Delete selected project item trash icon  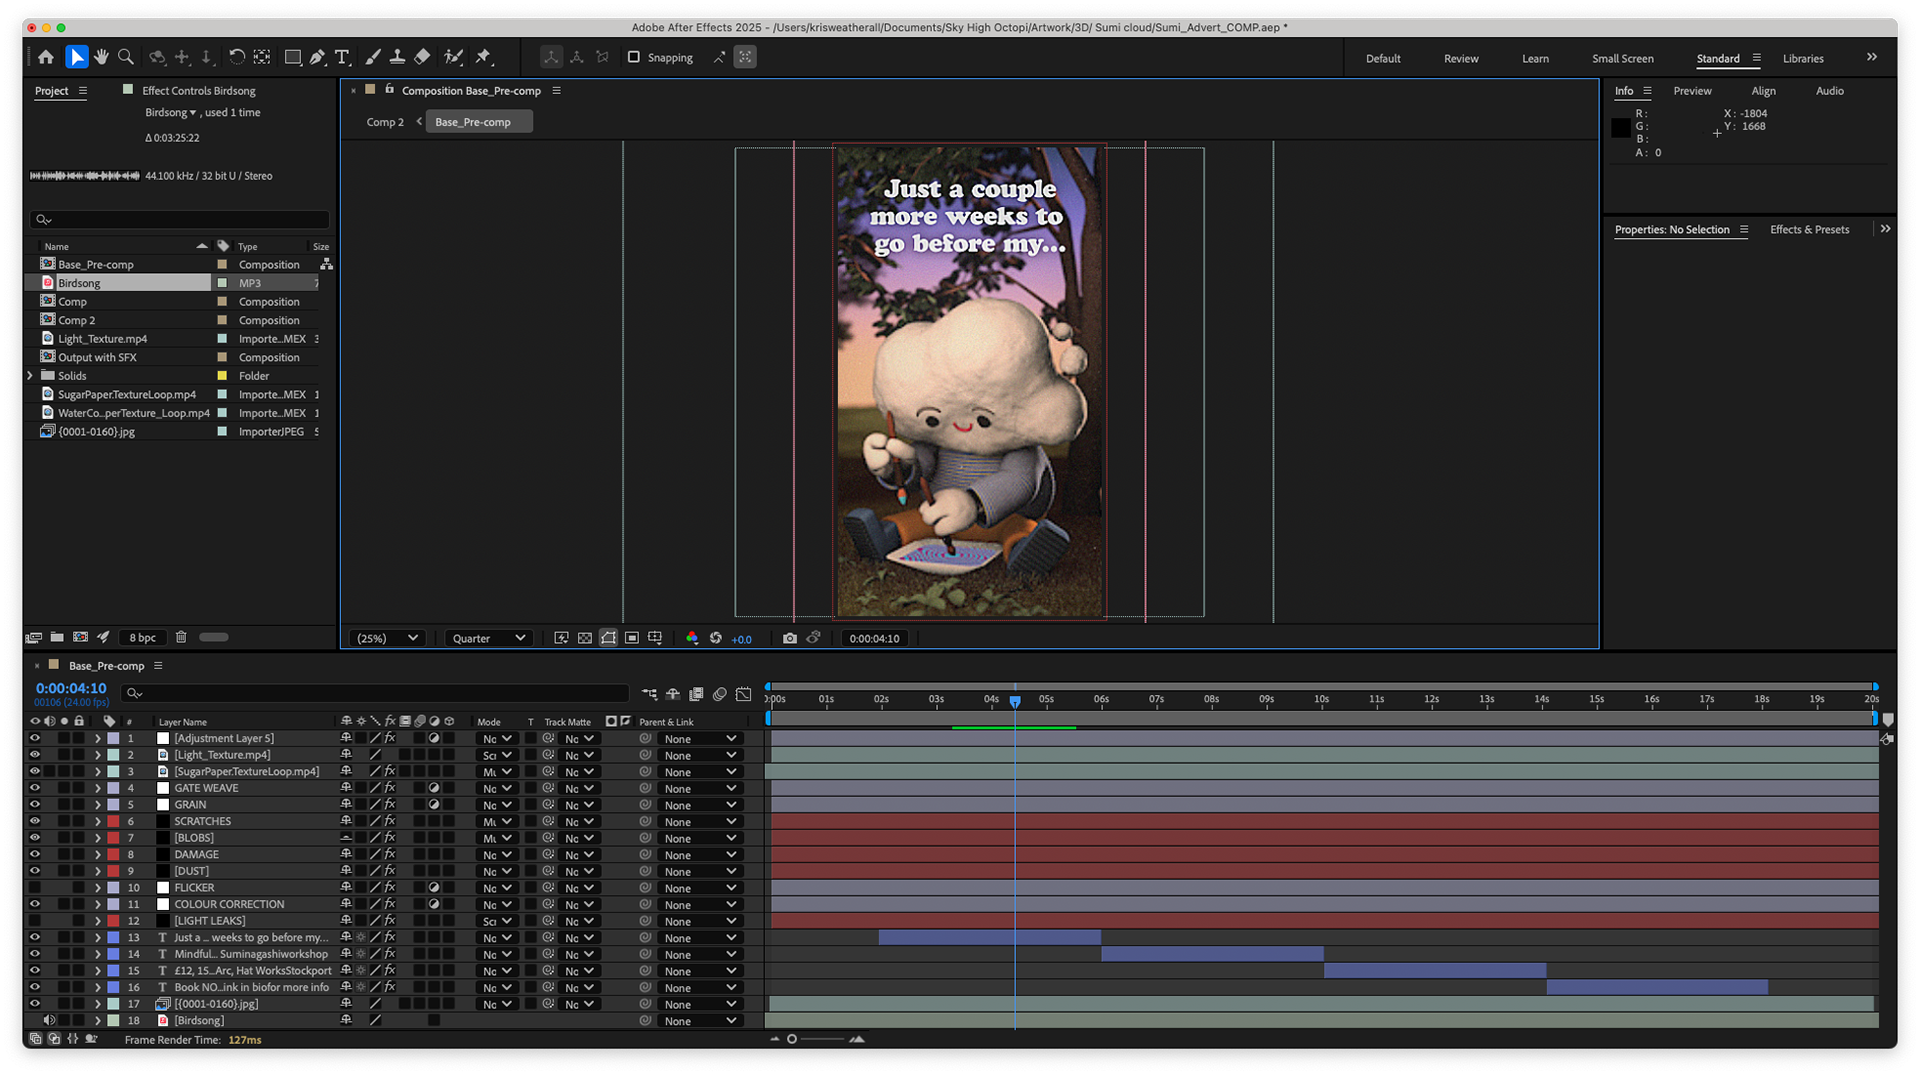181,637
